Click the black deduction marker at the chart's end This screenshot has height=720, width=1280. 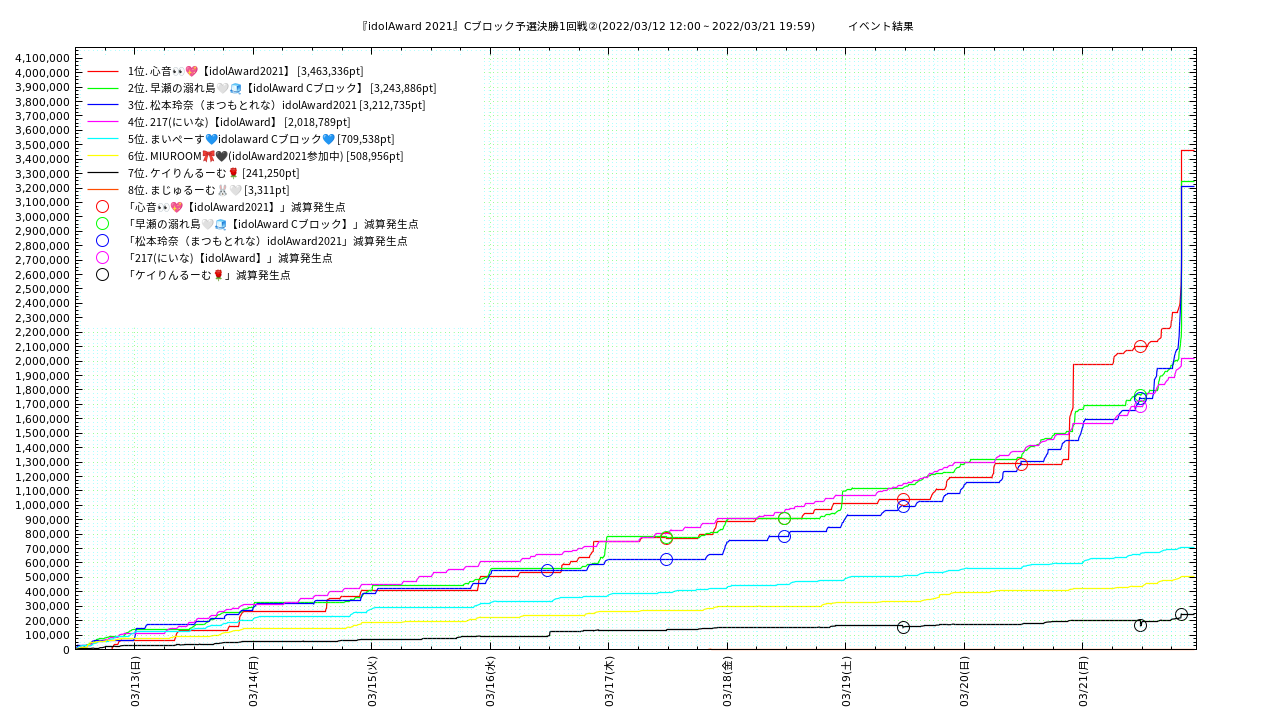(1181, 614)
